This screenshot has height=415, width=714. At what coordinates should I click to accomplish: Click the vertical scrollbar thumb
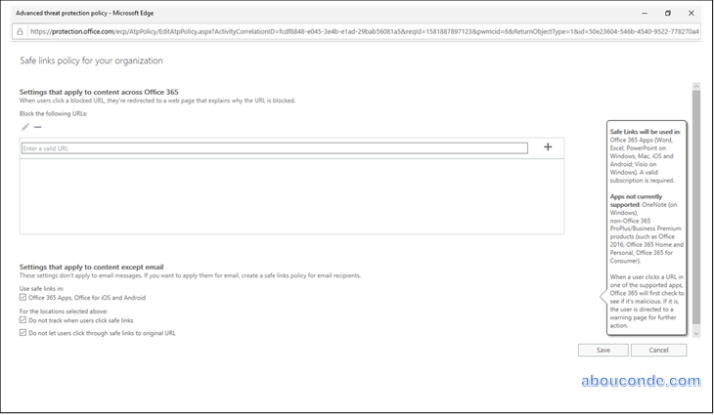(x=695, y=200)
